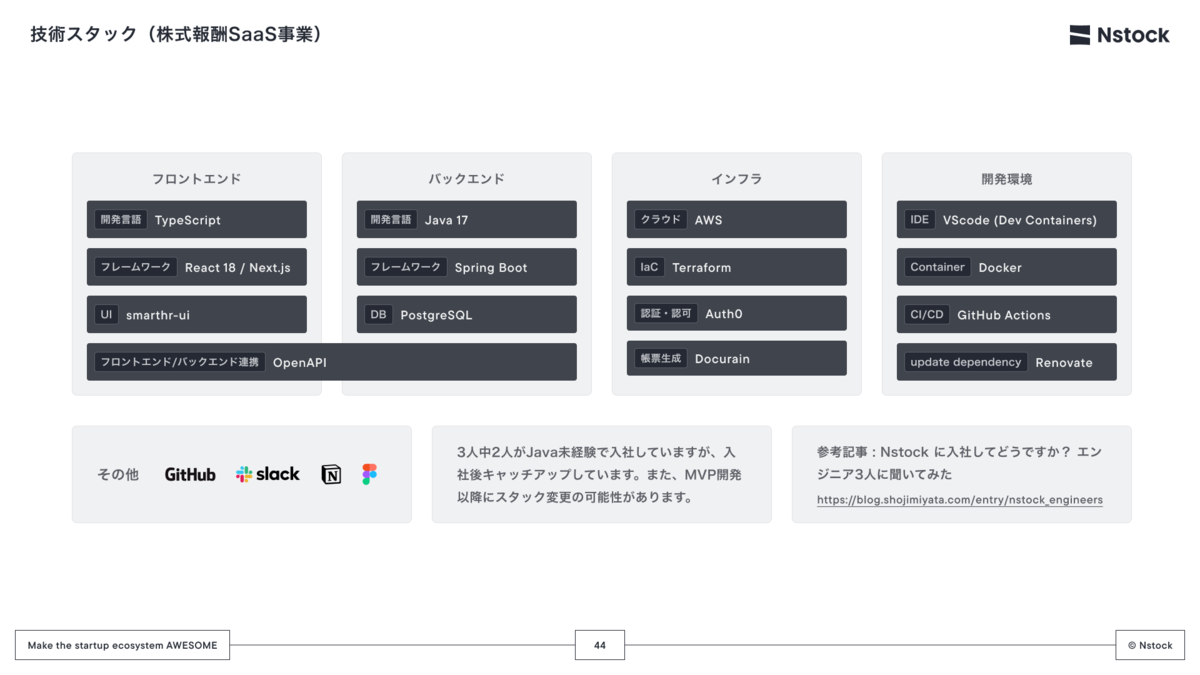The height and width of the screenshot is (675, 1200).
Task: Select the VScode (Dev Containers) row
Action: click(x=1007, y=219)
